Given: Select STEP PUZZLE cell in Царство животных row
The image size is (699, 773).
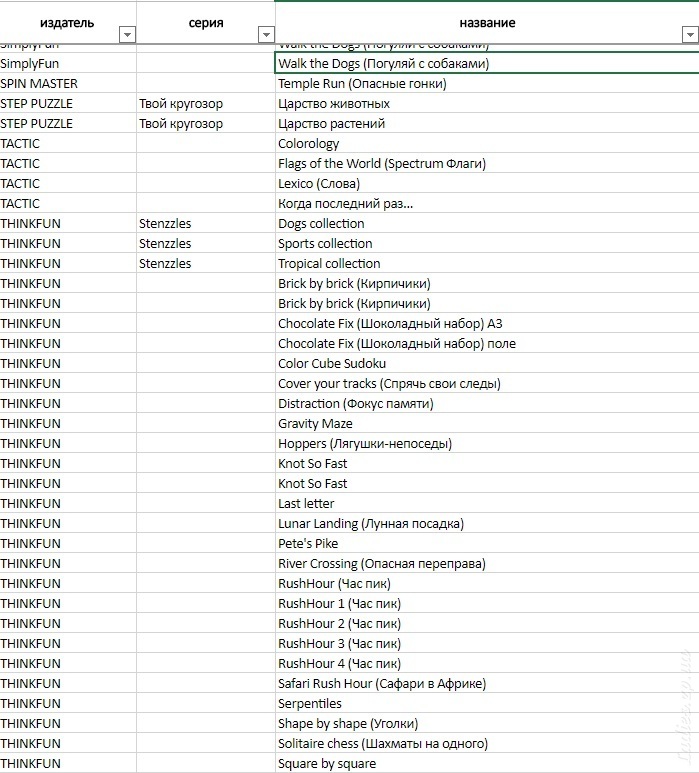Looking at the screenshot, I should [x=68, y=104].
